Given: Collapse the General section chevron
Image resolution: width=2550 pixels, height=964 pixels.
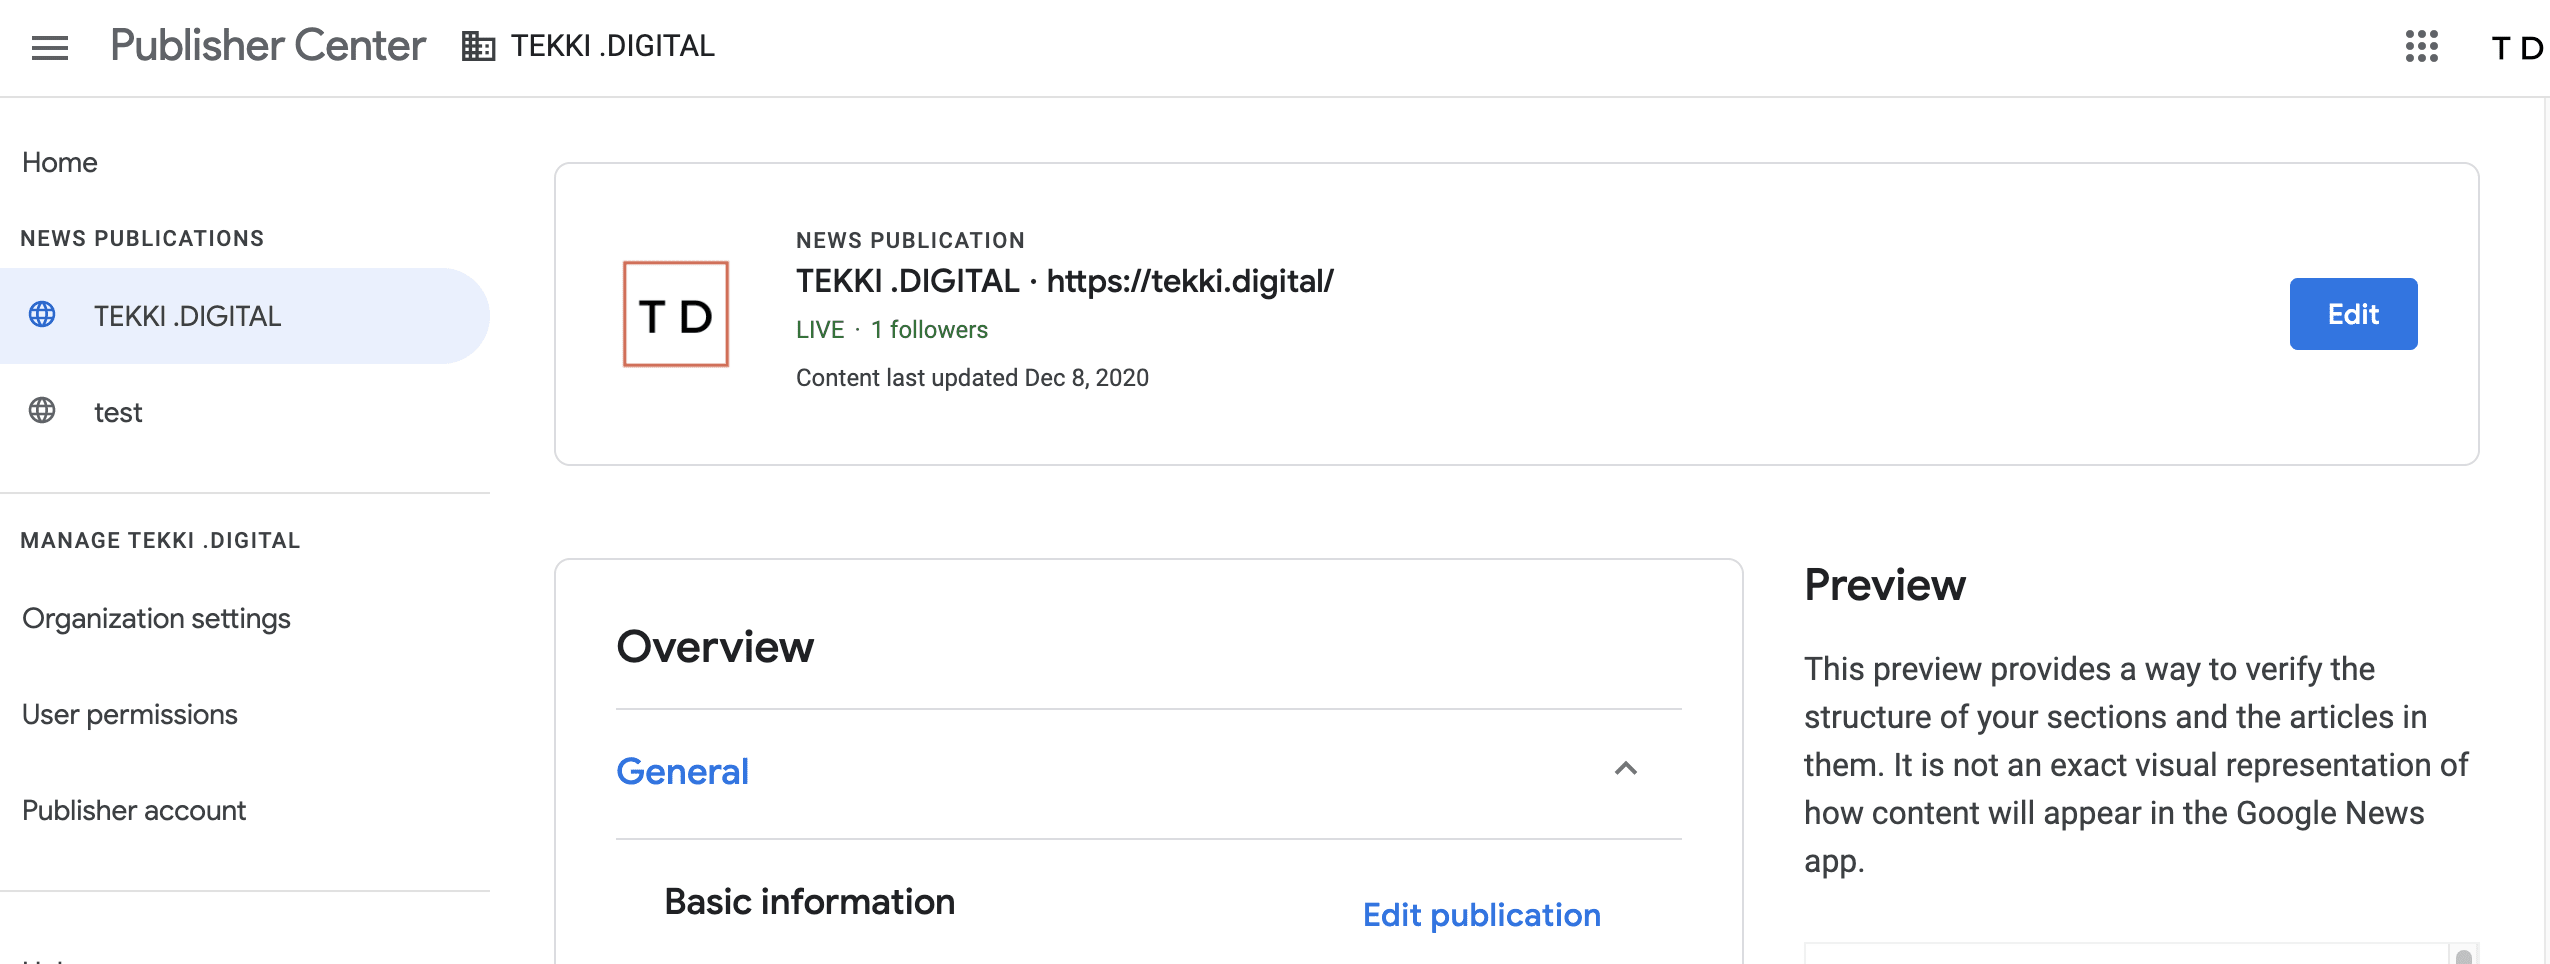Looking at the screenshot, I should pyautogui.click(x=1626, y=769).
